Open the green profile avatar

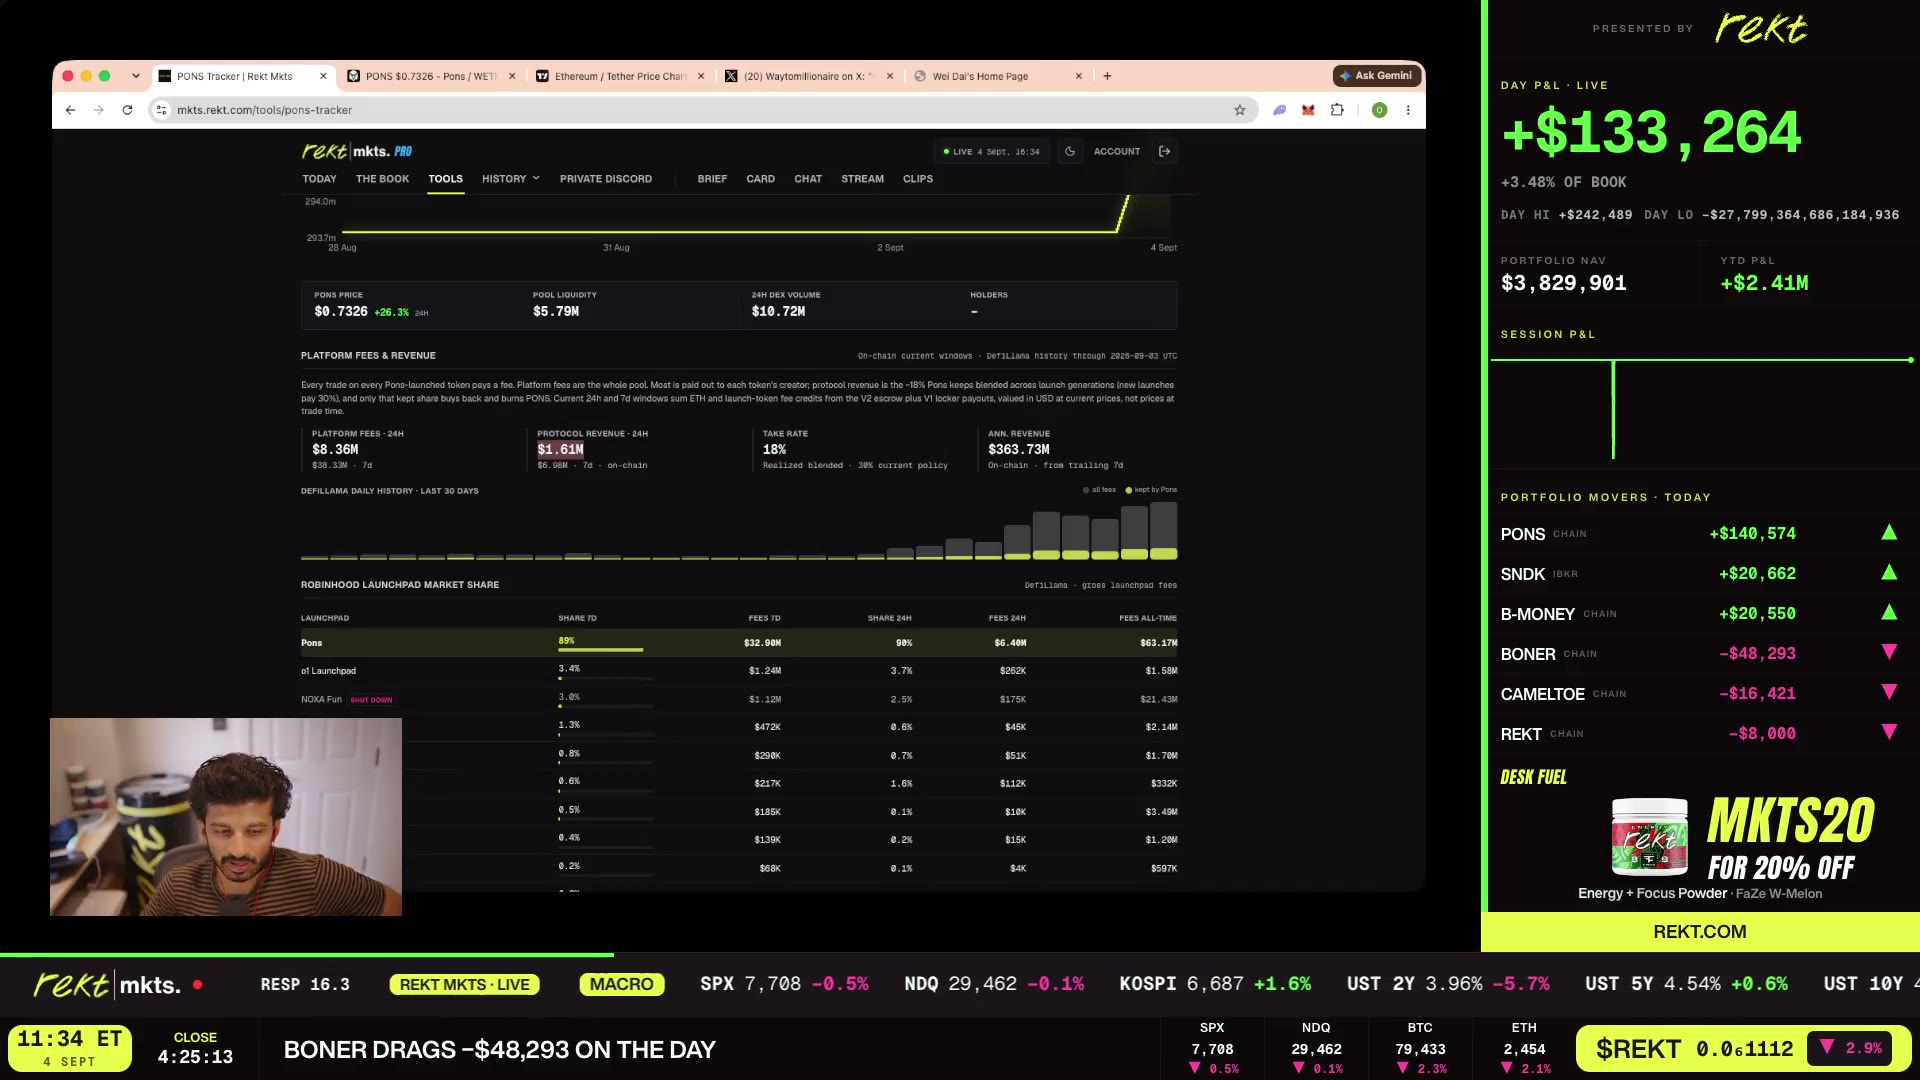[x=1379, y=110]
